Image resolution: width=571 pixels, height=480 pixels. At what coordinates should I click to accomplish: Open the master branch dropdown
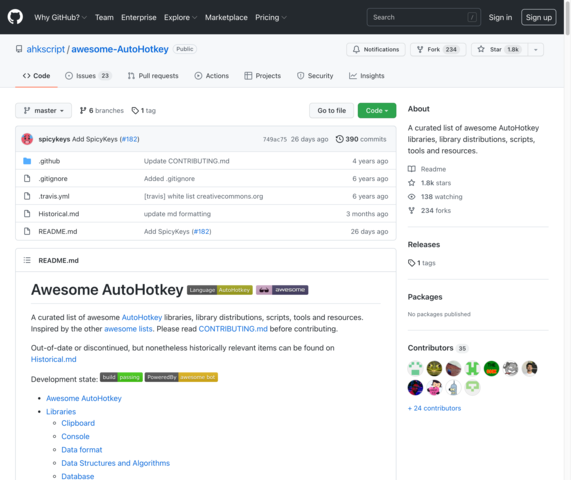(43, 110)
